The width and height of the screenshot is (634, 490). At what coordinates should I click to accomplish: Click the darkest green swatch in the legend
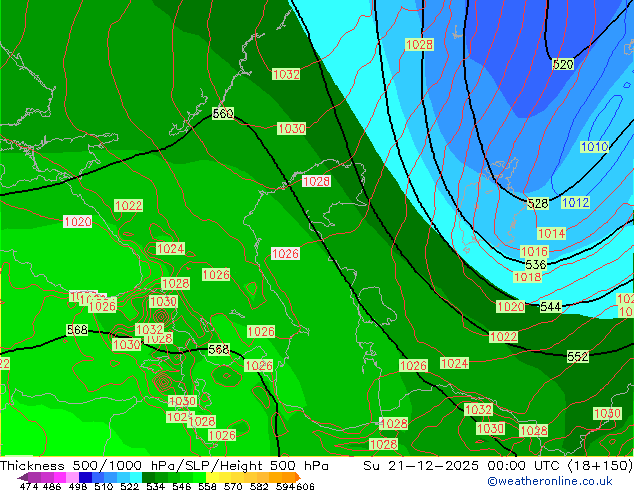pyautogui.click(x=148, y=477)
